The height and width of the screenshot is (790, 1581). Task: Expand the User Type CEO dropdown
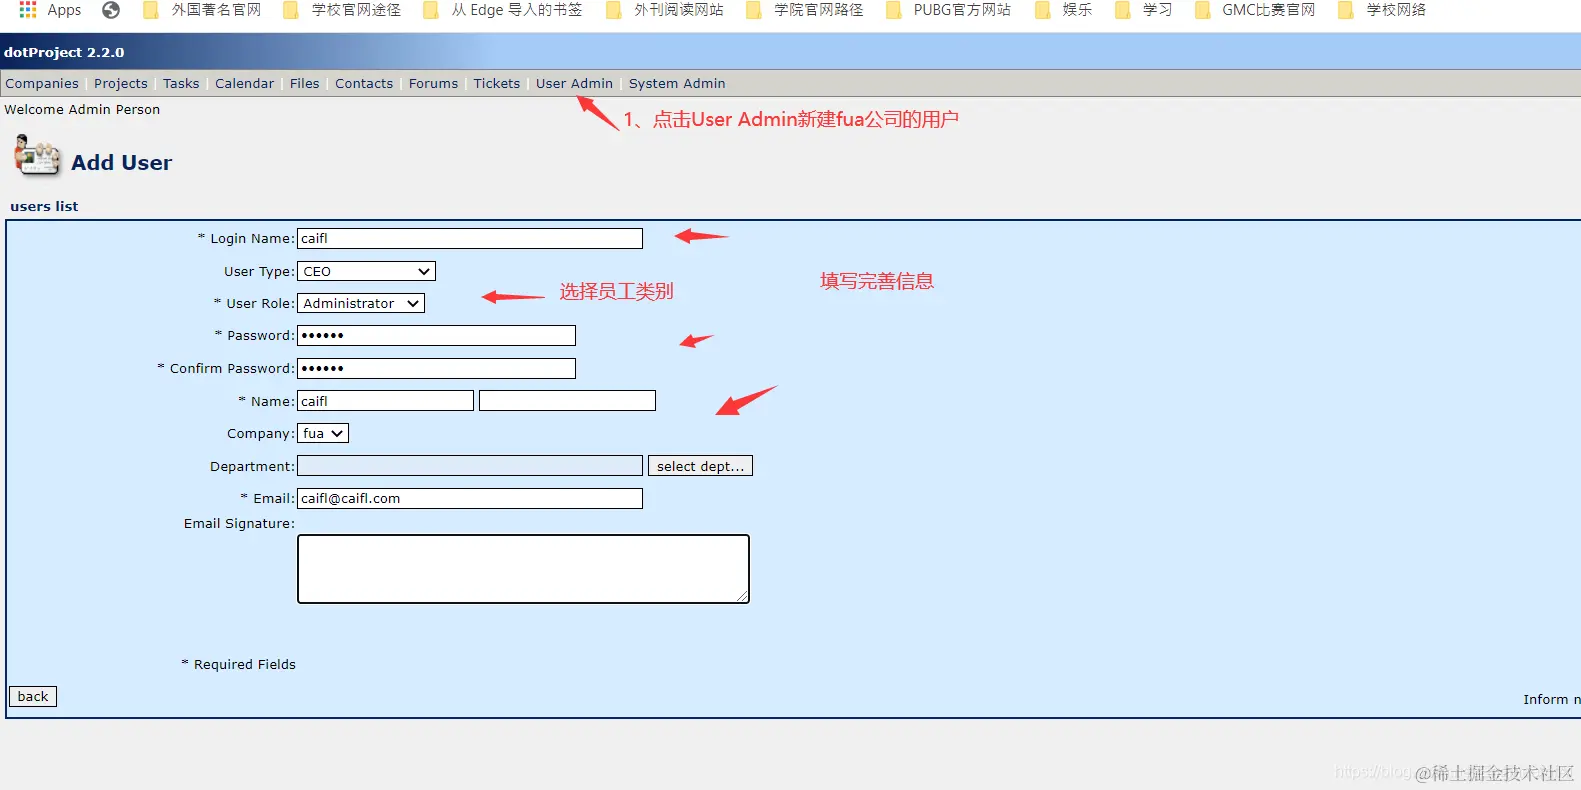click(366, 271)
